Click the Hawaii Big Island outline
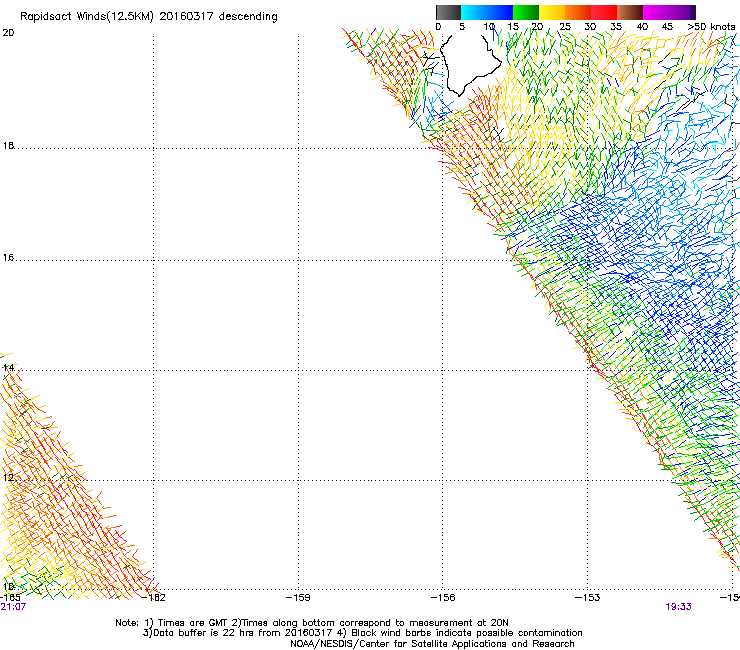The height and width of the screenshot is (650, 740). tap(470, 64)
